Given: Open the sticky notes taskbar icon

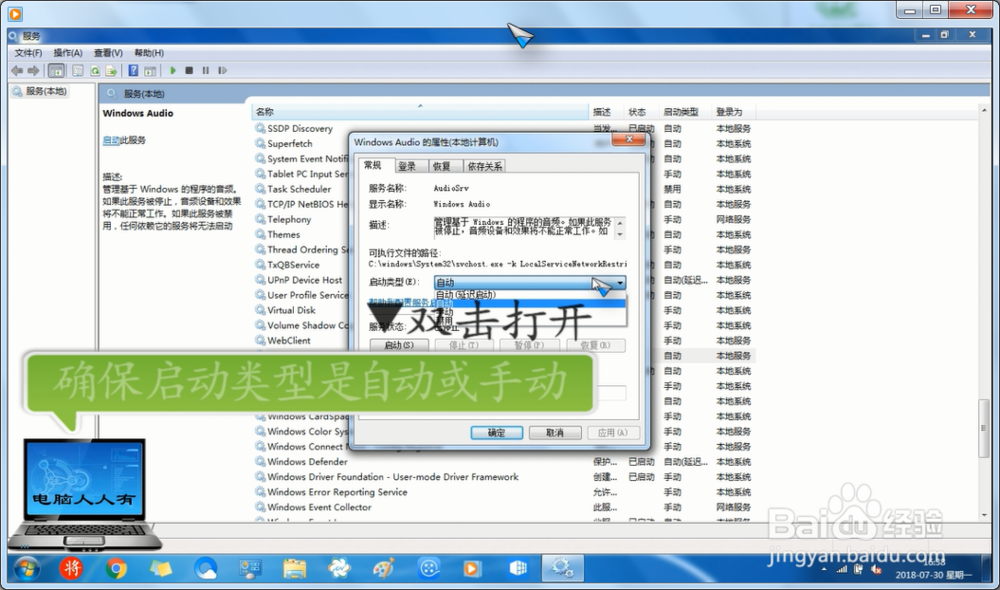Looking at the screenshot, I should point(161,568).
